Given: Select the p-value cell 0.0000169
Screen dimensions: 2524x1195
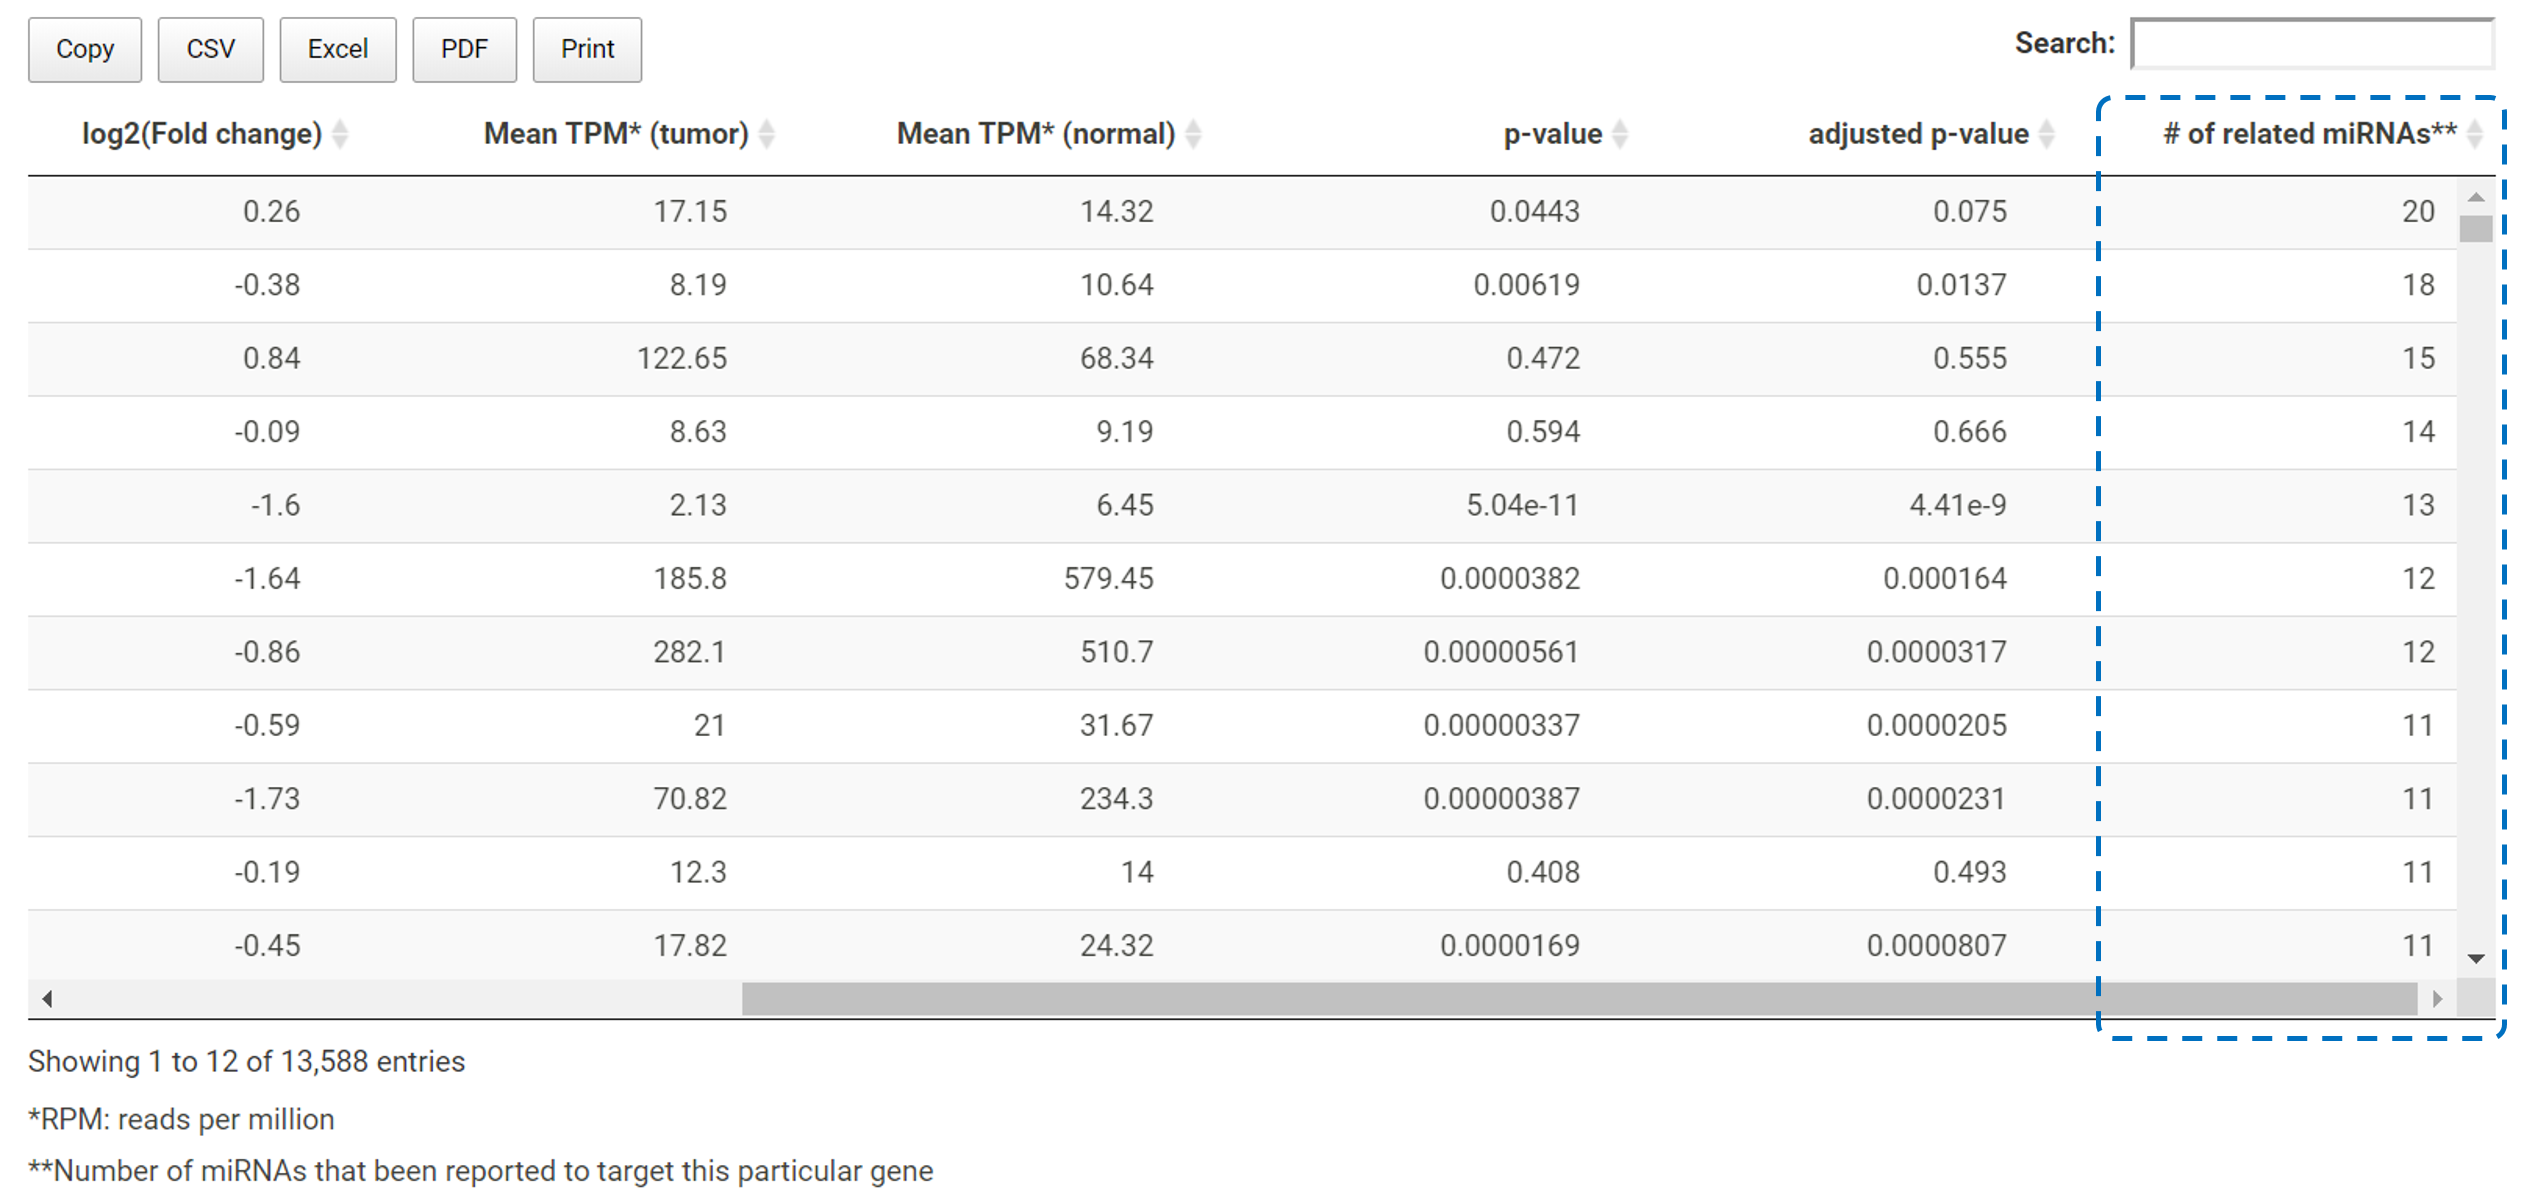Looking at the screenshot, I should [x=1510, y=945].
